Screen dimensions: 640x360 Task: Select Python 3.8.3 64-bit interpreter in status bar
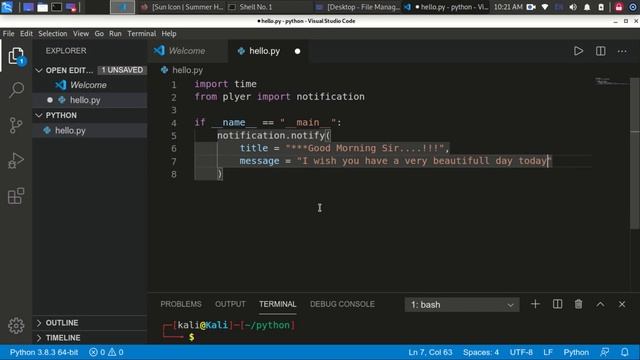[44, 352]
